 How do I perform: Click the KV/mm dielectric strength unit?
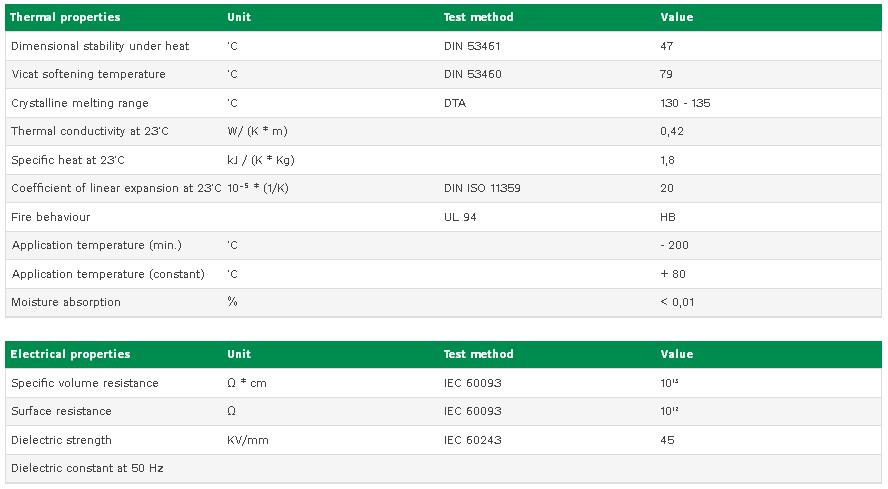tap(247, 440)
